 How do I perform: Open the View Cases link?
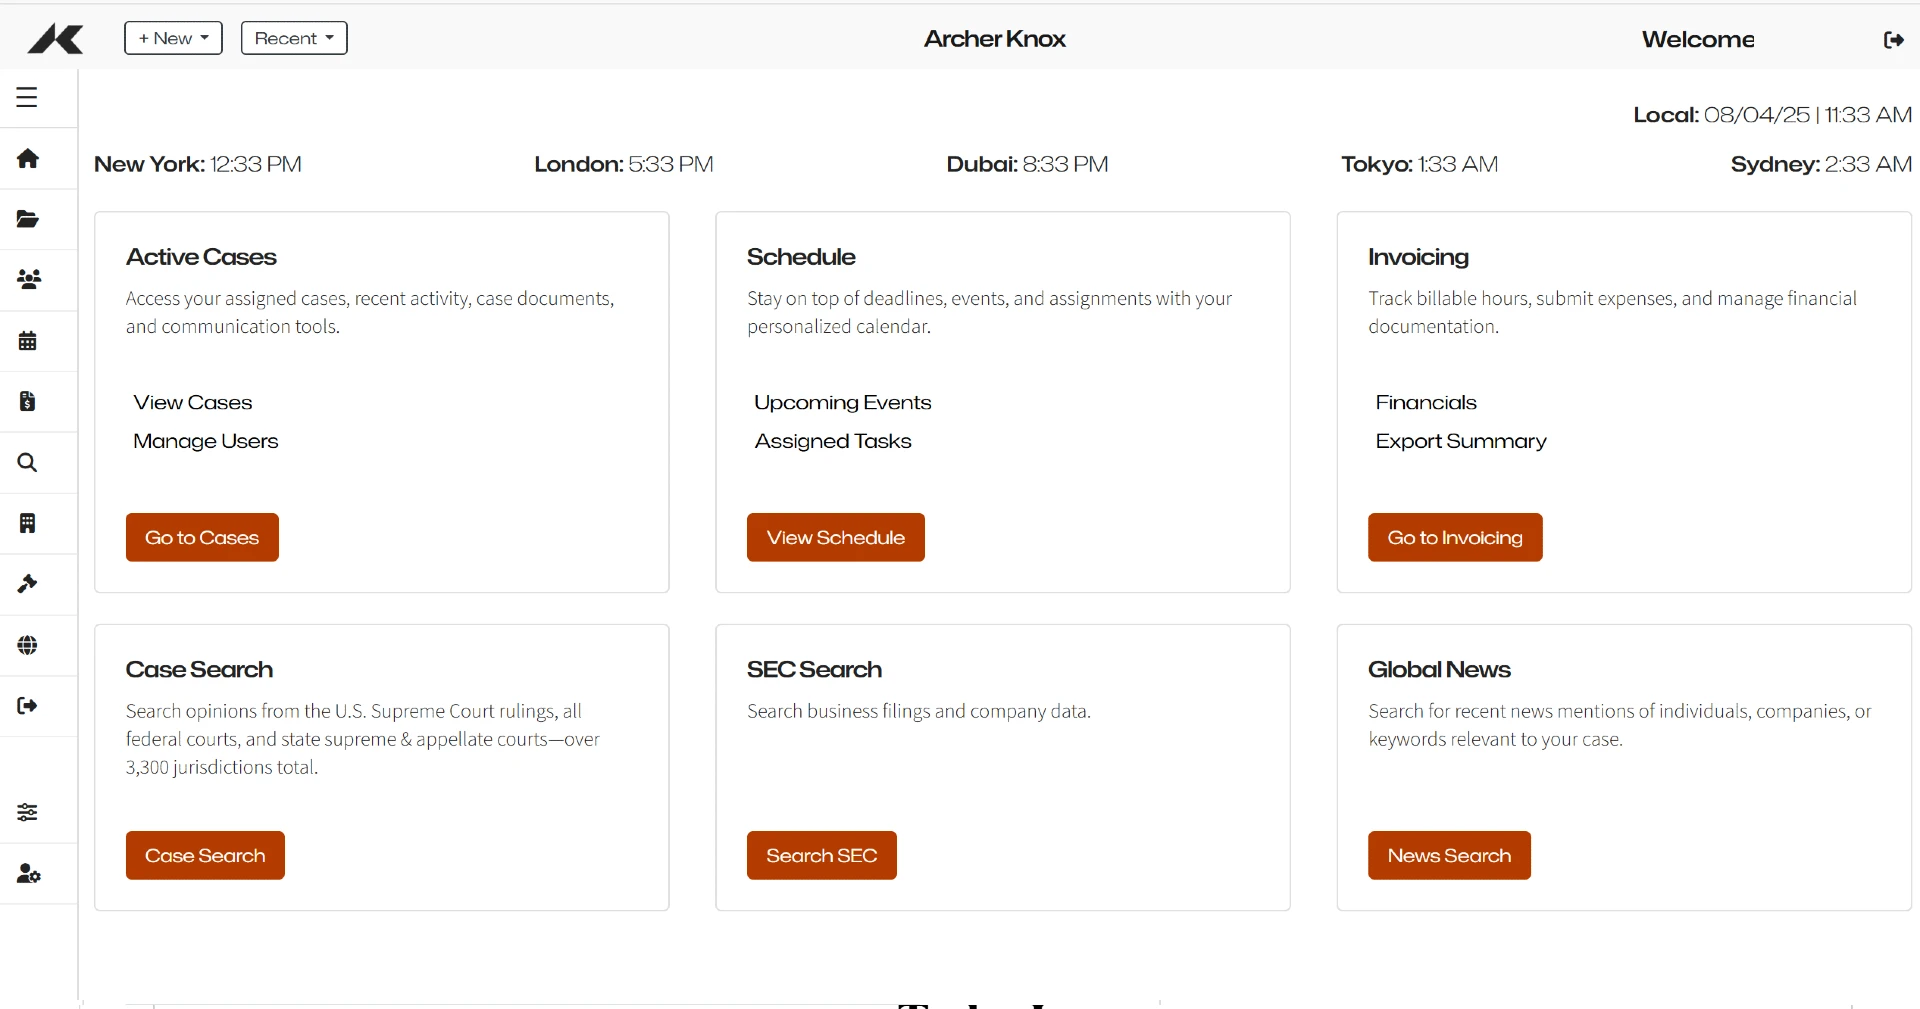pos(193,402)
